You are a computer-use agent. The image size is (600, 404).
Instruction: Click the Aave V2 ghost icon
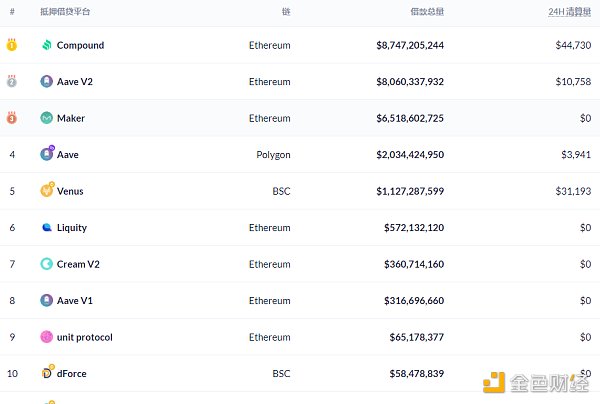coord(46,81)
